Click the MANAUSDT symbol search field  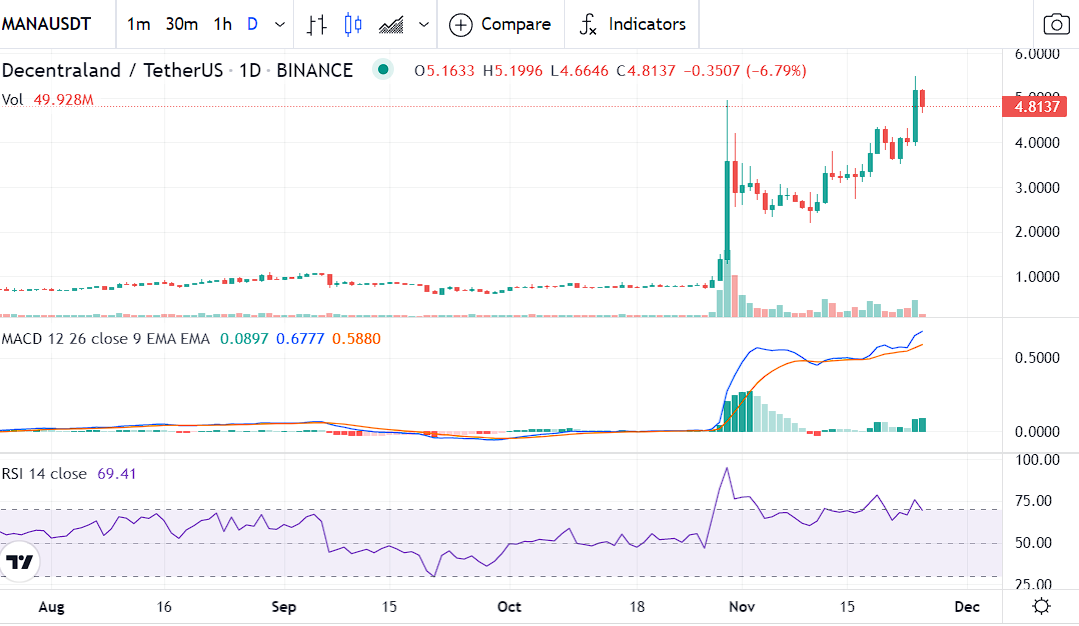(50, 25)
